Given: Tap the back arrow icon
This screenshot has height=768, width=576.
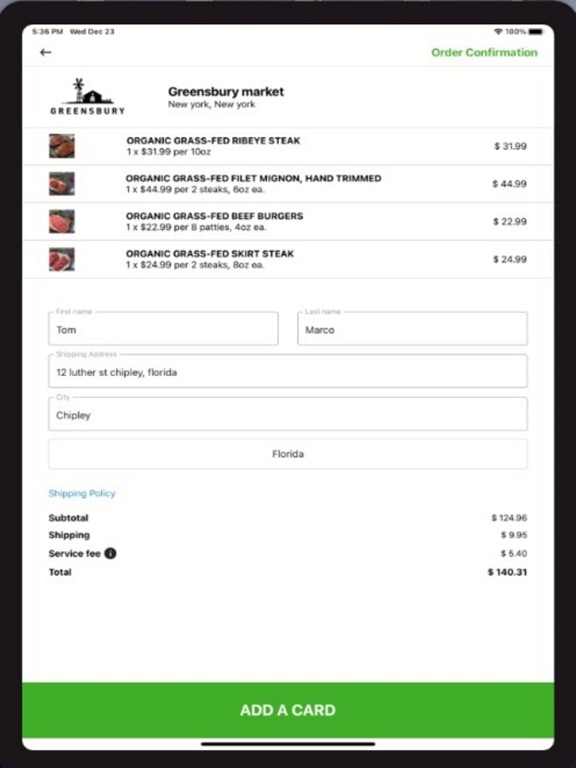Looking at the screenshot, I should tap(46, 52).
